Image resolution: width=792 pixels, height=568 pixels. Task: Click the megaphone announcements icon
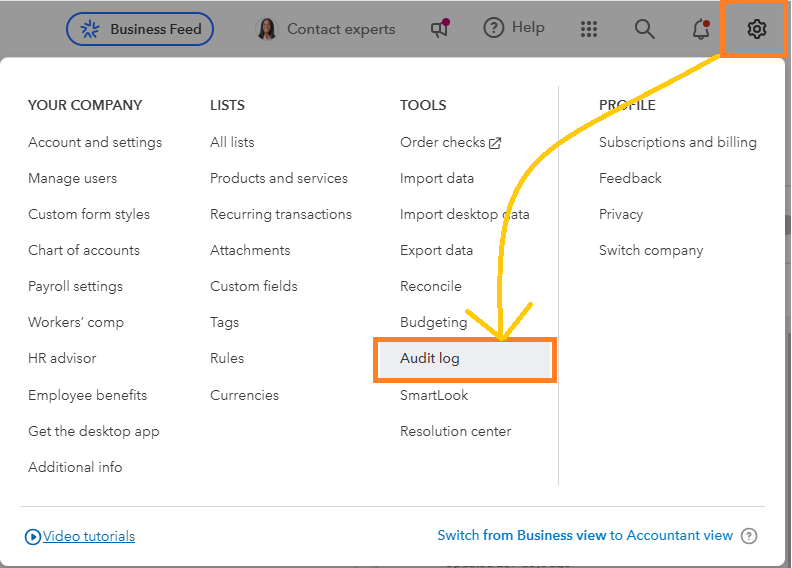pyautogui.click(x=440, y=29)
